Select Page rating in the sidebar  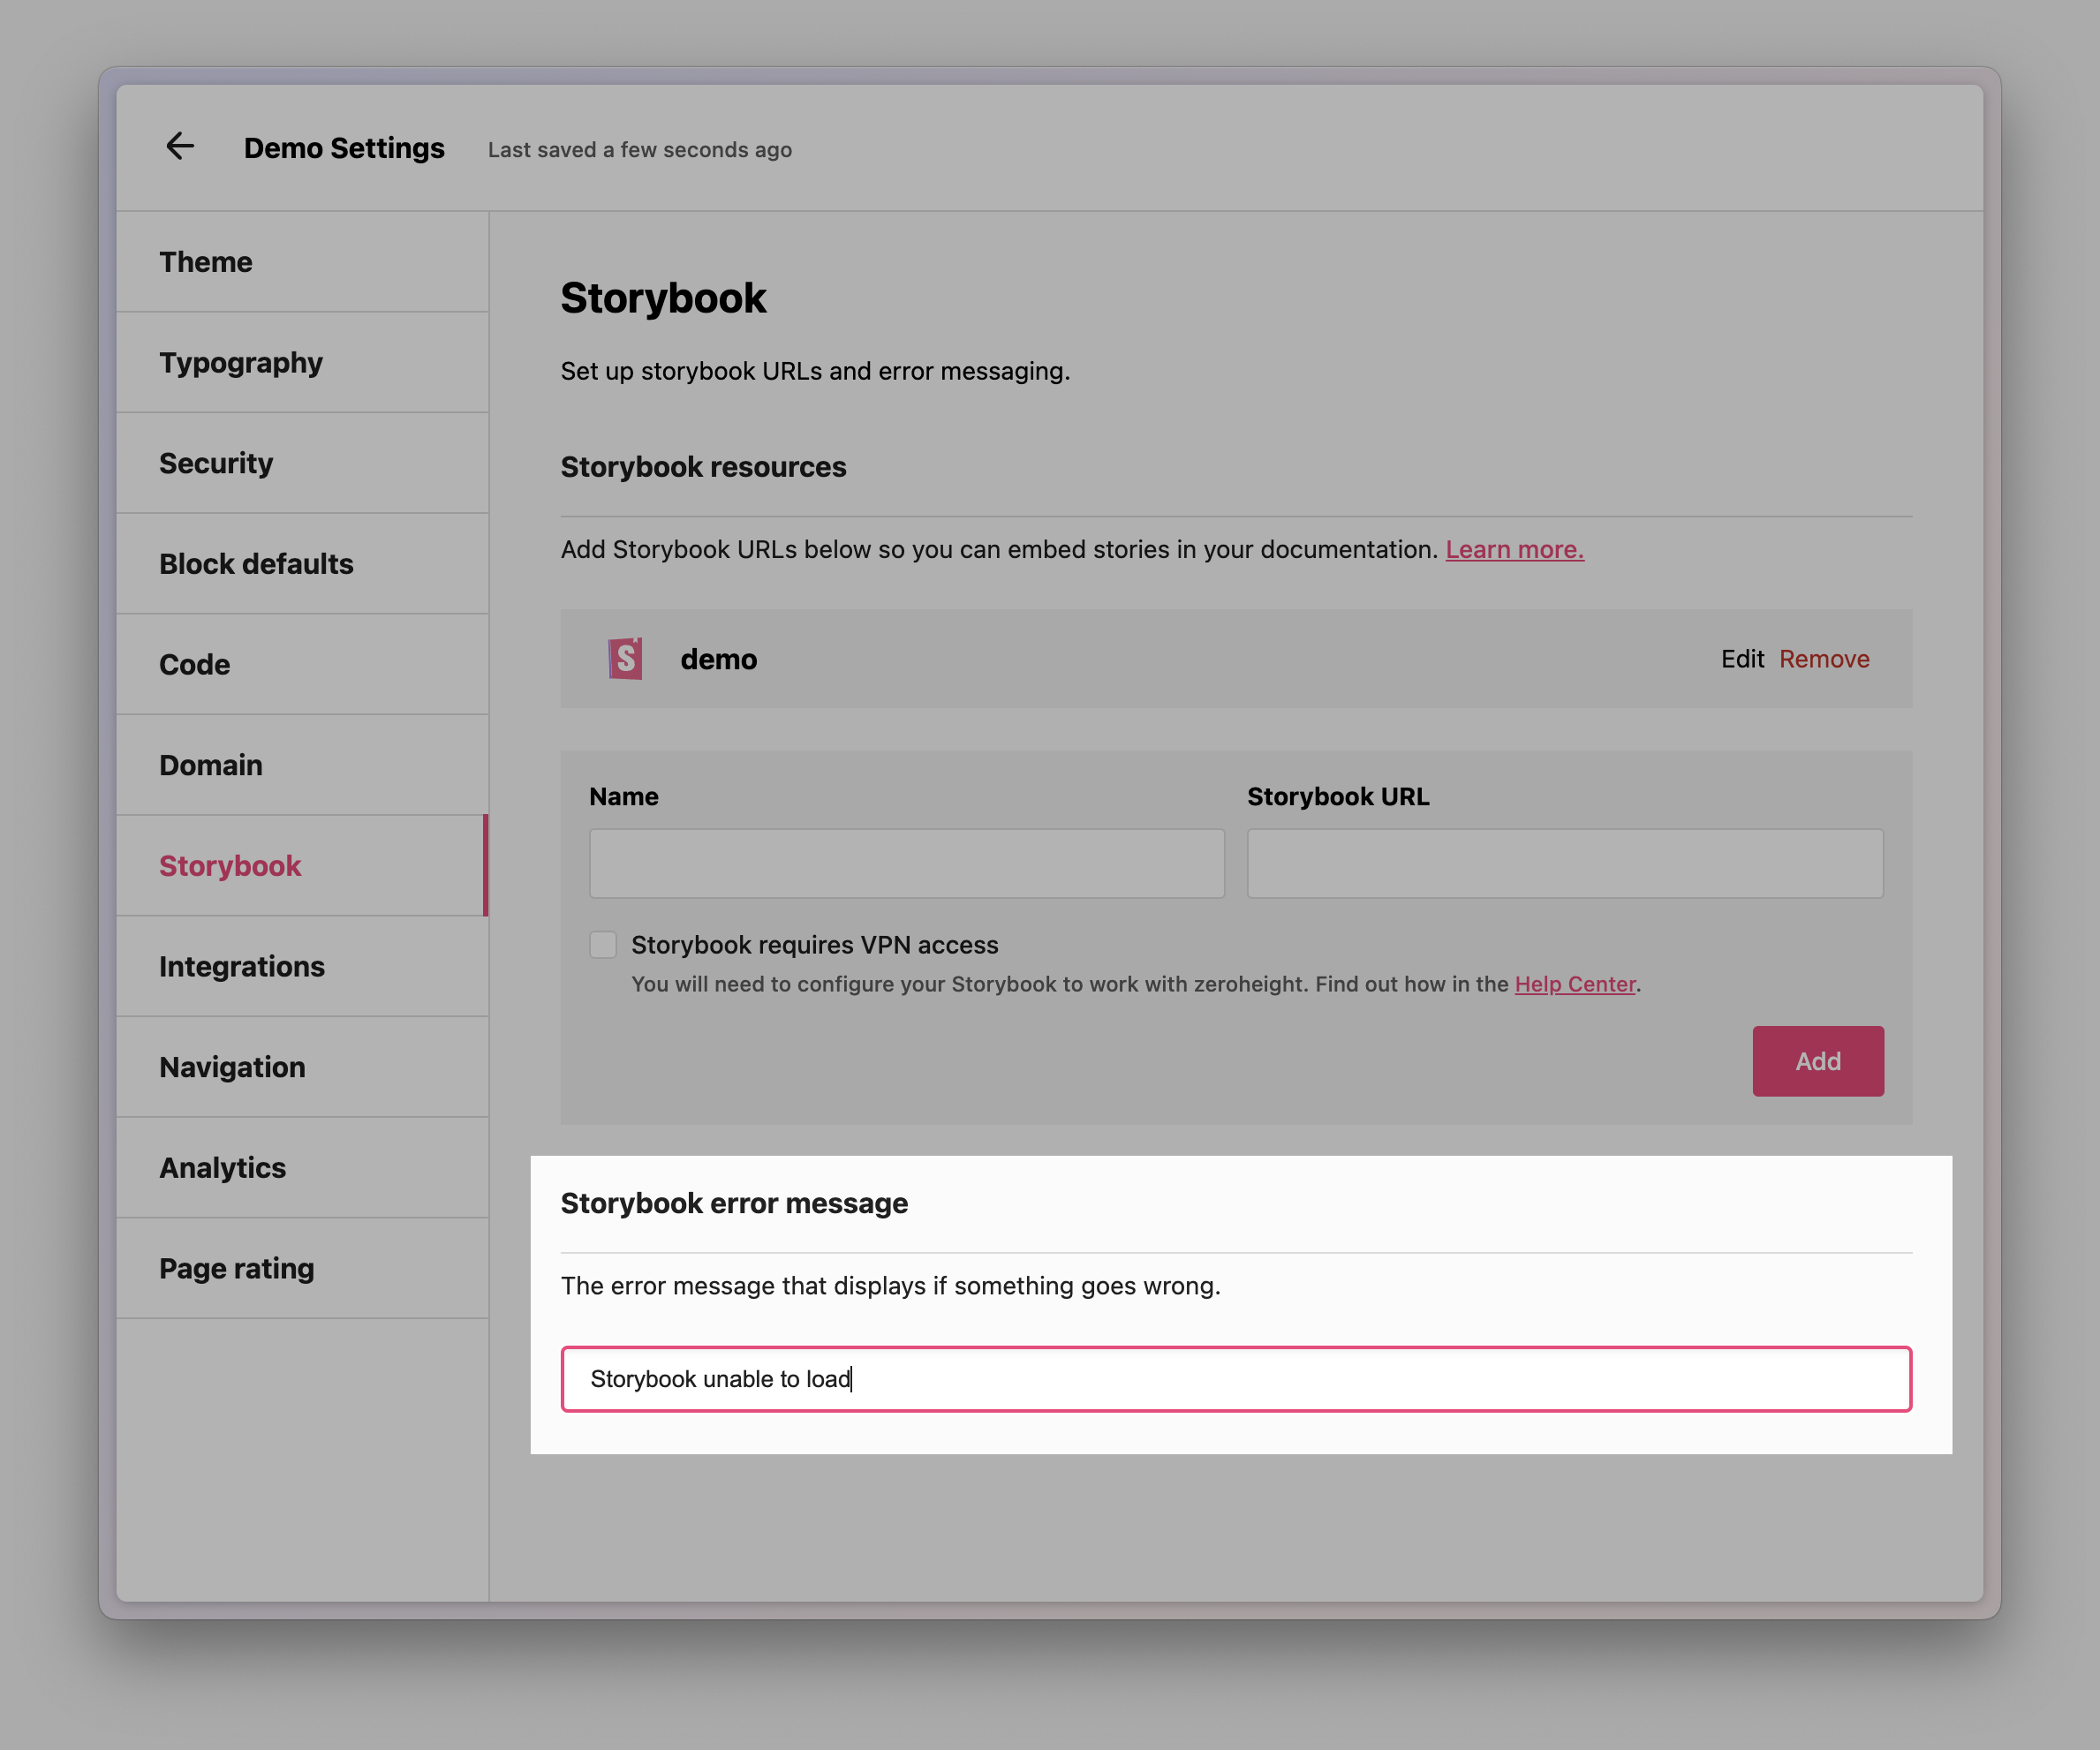coord(302,1269)
